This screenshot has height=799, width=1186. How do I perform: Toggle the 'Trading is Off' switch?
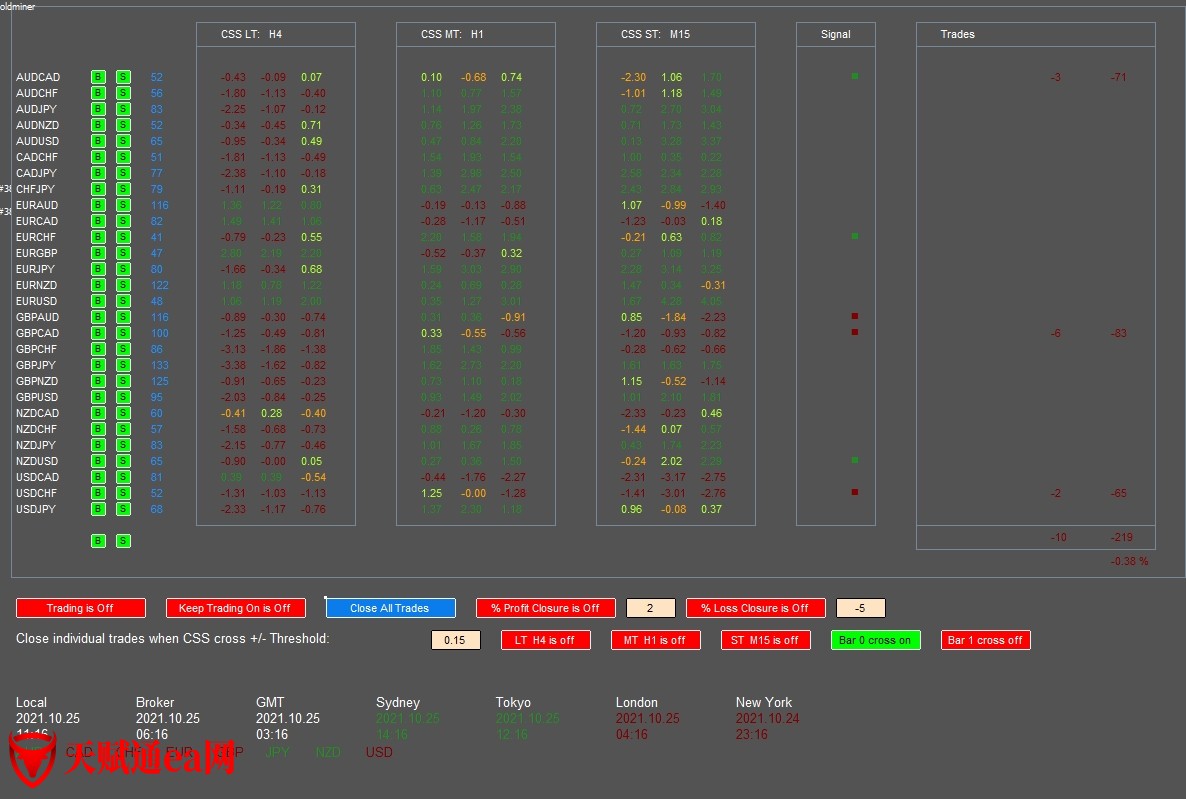81,608
